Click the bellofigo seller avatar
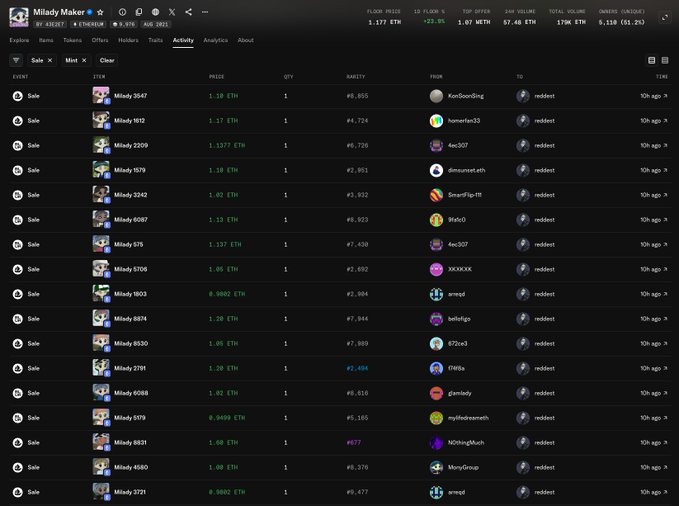The image size is (679, 506). coord(436,318)
